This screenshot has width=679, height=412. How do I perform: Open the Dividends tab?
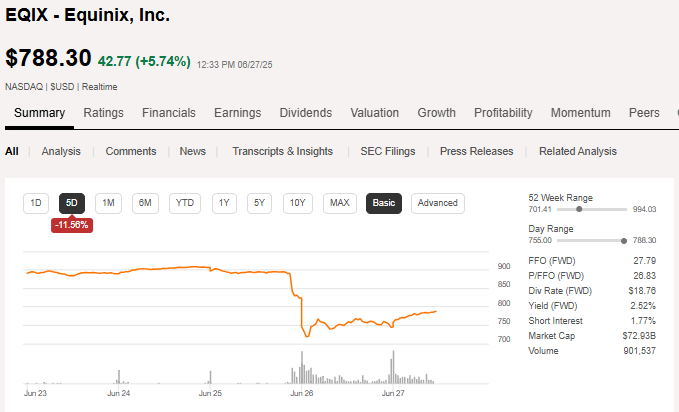[x=305, y=113]
